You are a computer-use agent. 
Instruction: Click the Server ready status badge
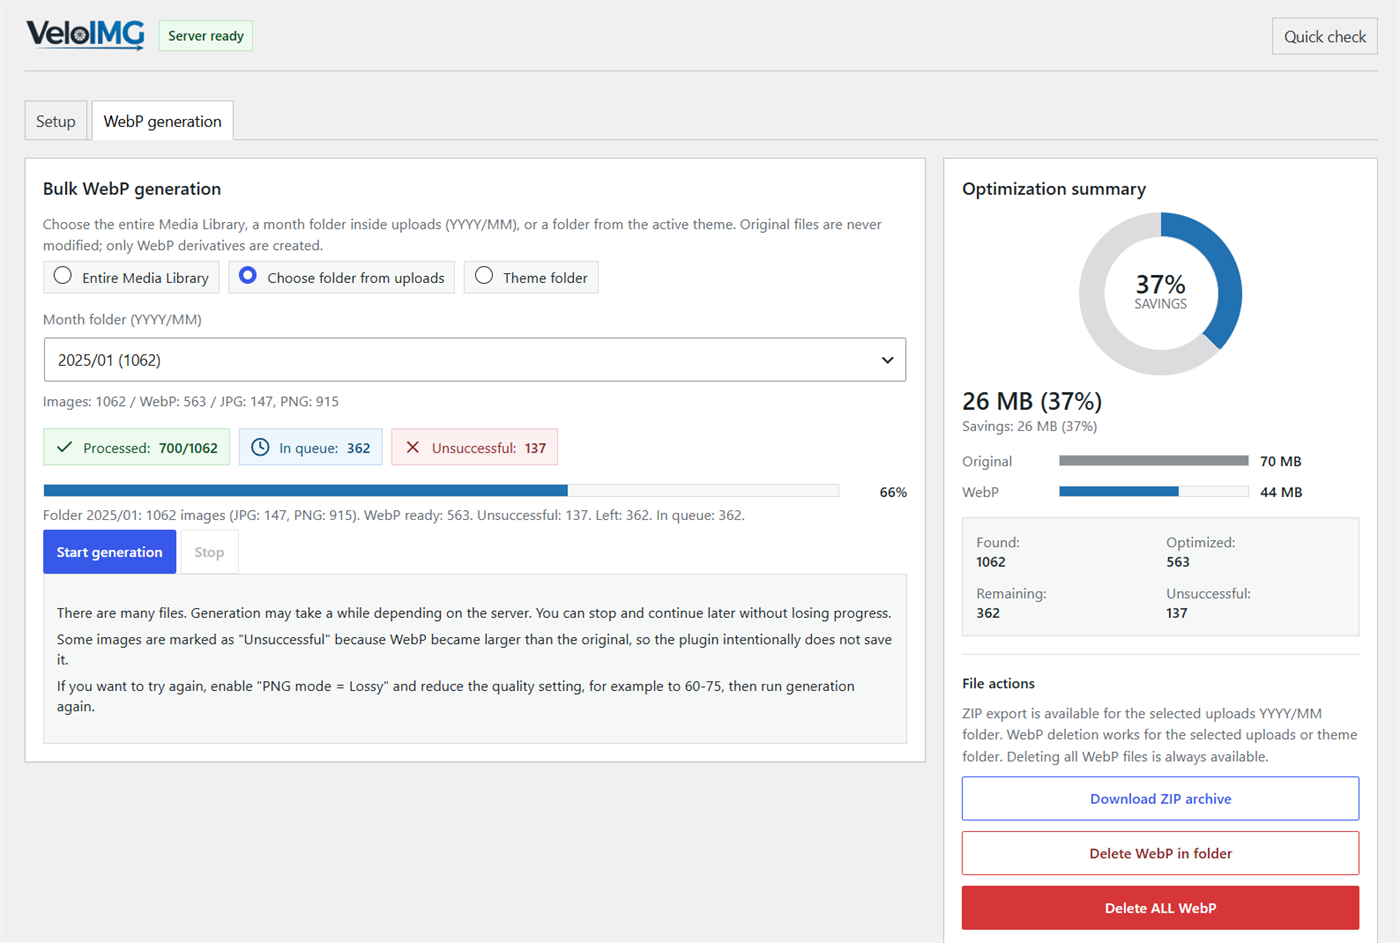point(206,36)
